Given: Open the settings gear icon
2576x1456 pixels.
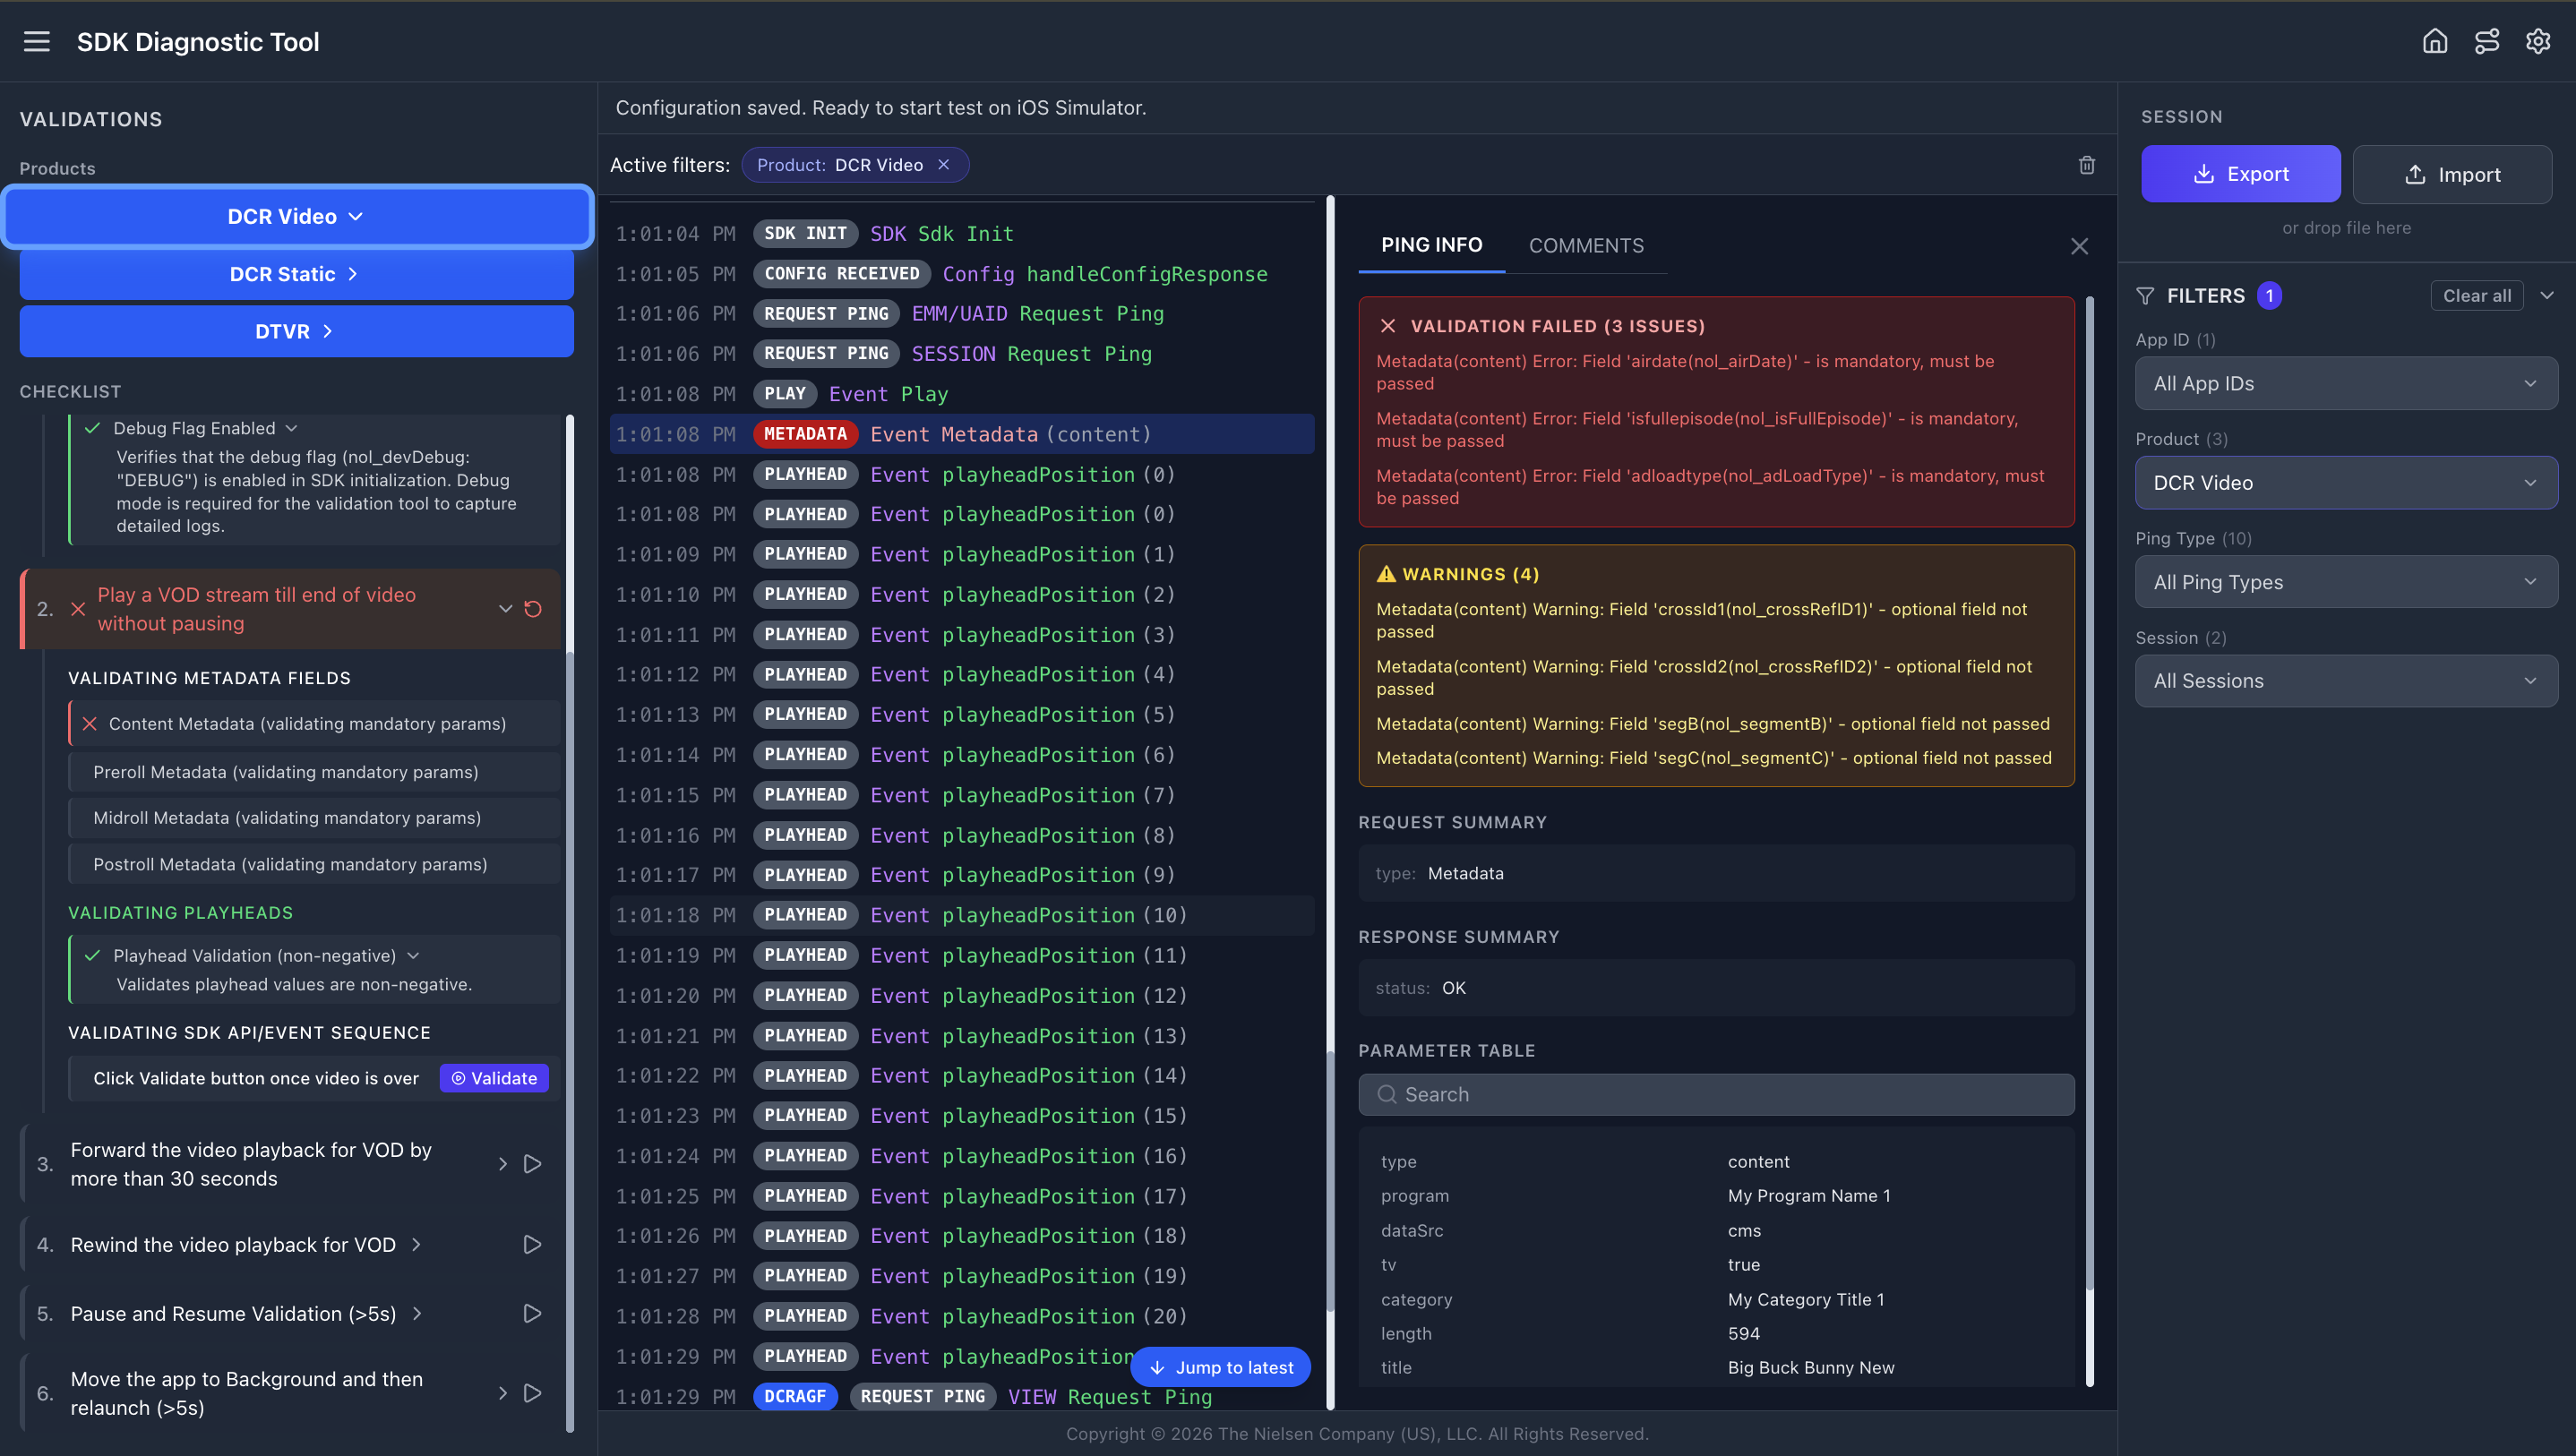Looking at the screenshot, I should pos(2538,41).
